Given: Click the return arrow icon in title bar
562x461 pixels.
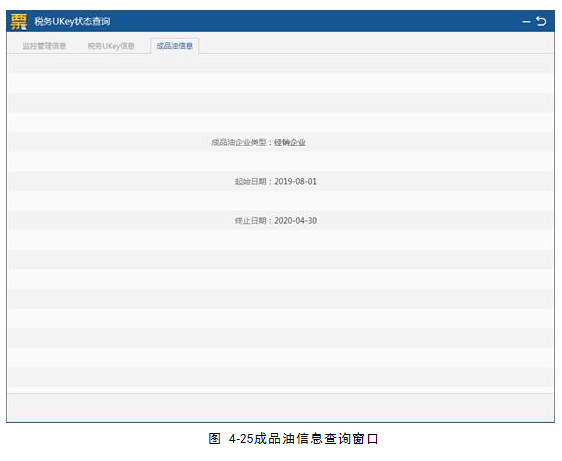Looking at the screenshot, I should [x=541, y=21].
